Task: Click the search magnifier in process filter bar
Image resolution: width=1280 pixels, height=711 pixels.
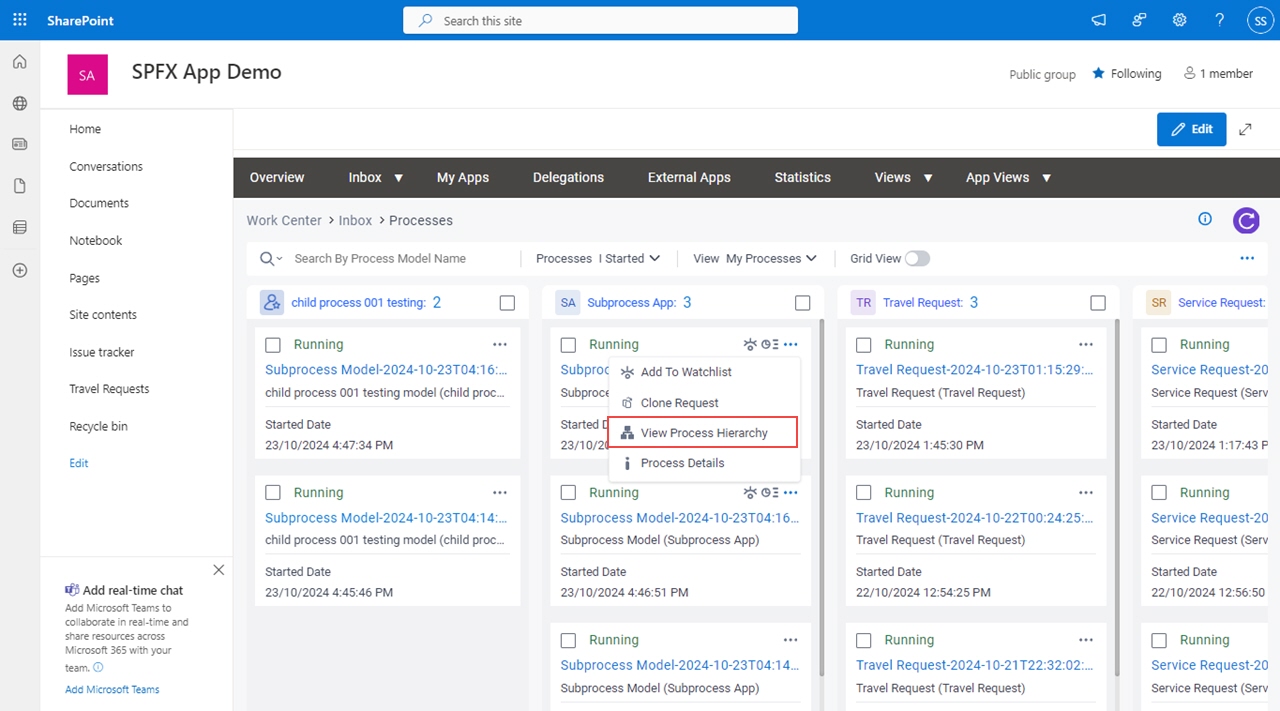Action: 267,258
